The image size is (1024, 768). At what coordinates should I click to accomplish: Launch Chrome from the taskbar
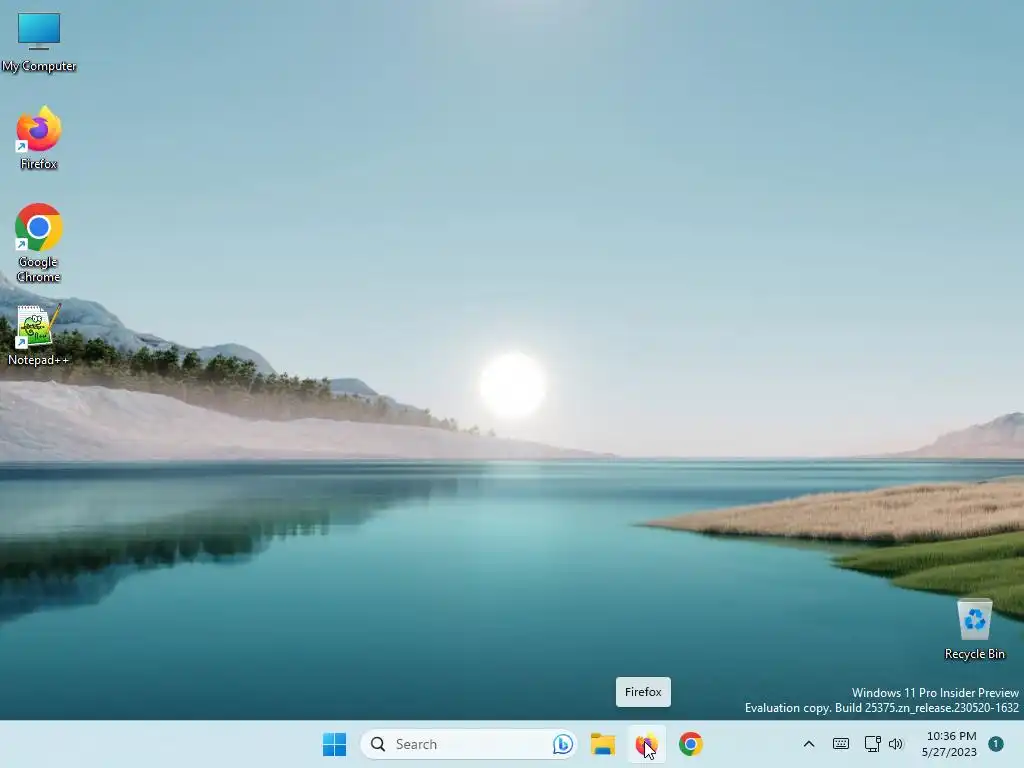690,744
